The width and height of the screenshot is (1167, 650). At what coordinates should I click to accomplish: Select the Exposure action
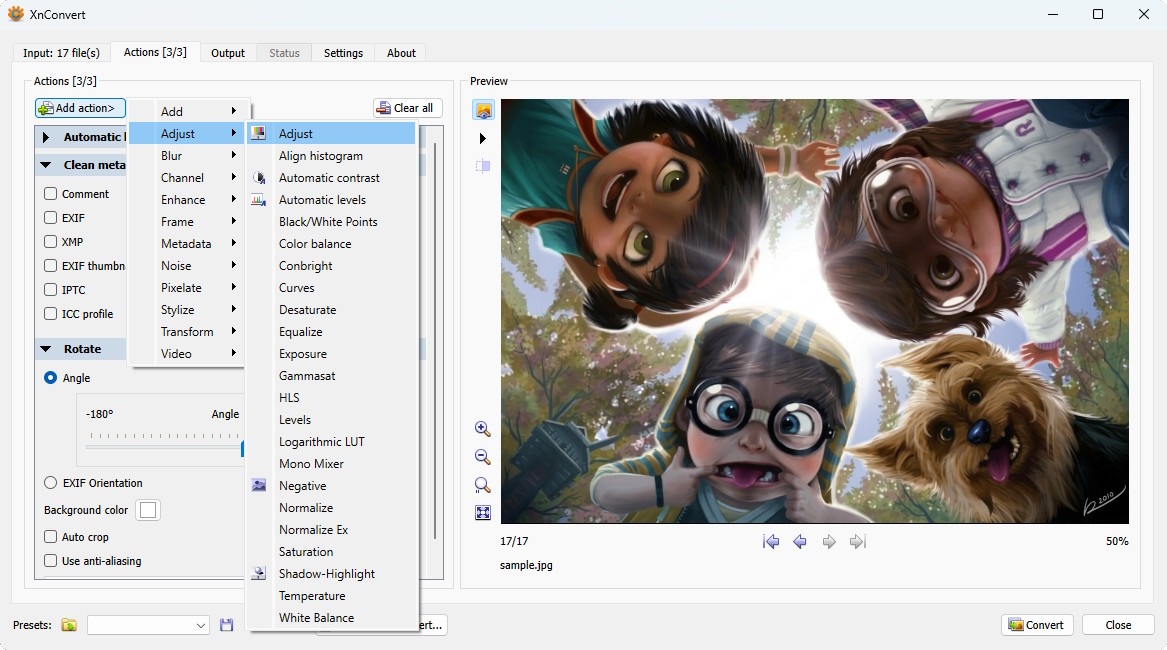[332, 354]
